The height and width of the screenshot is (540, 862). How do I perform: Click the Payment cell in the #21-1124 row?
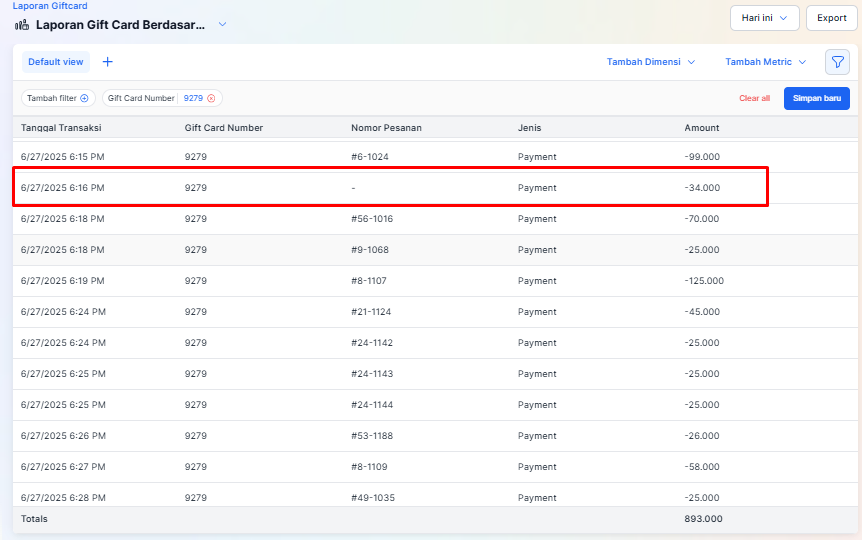point(537,312)
